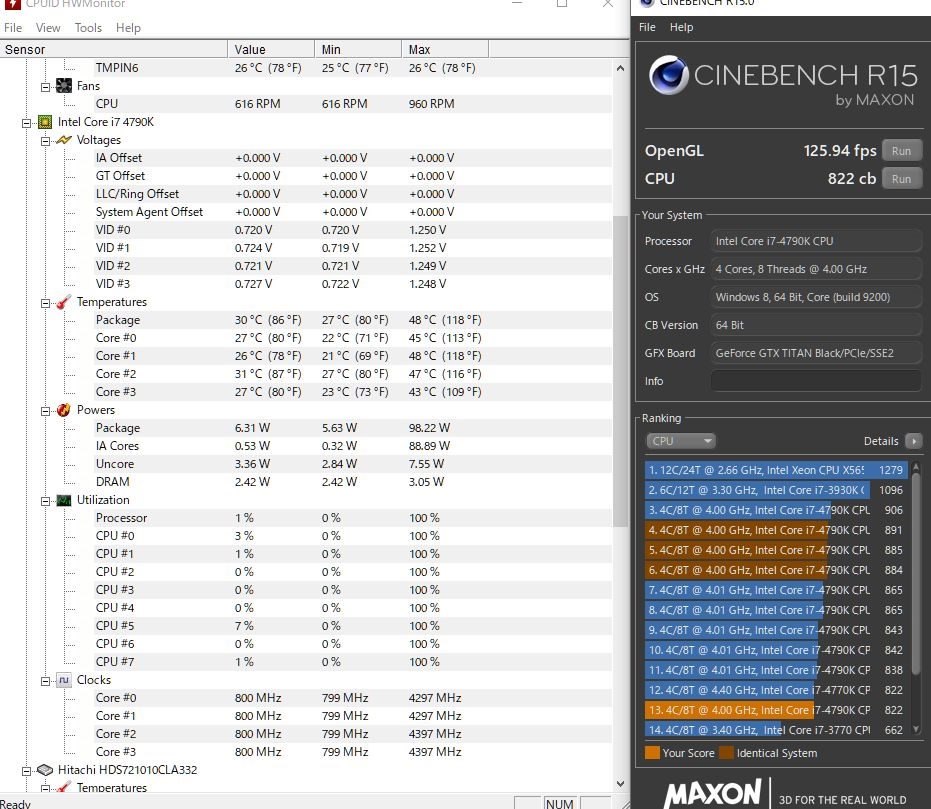The image size is (931, 809).
Task: Open the Cinebench Help menu
Action: [x=681, y=27]
